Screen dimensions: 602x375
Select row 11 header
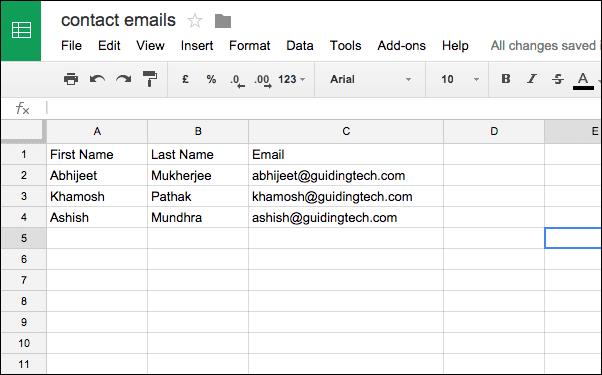click(x=24, y=364)
